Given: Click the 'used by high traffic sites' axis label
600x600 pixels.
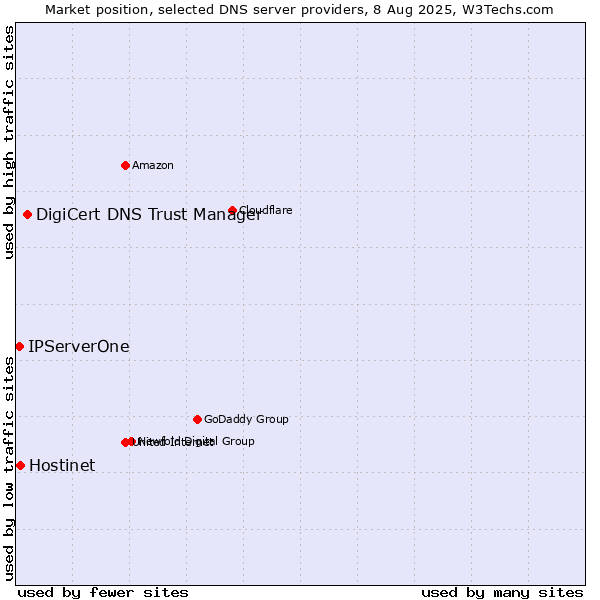Looking at the screenshot, I should (x=8, y=142).
